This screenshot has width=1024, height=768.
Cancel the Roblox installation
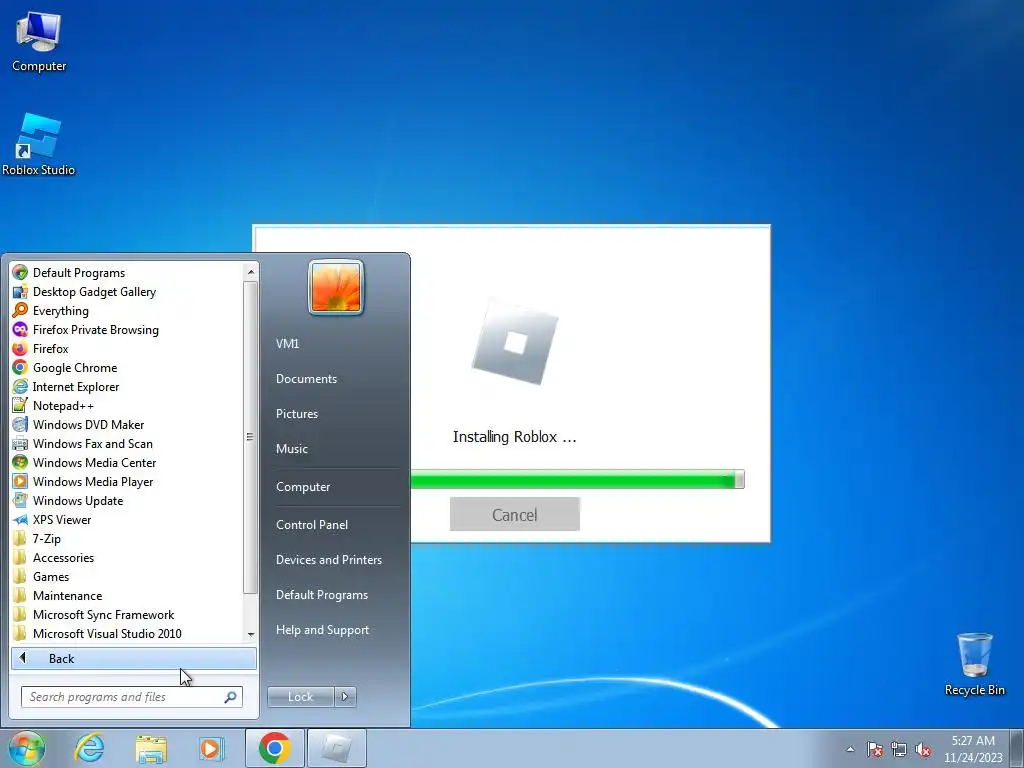click(x=515, y=515)
